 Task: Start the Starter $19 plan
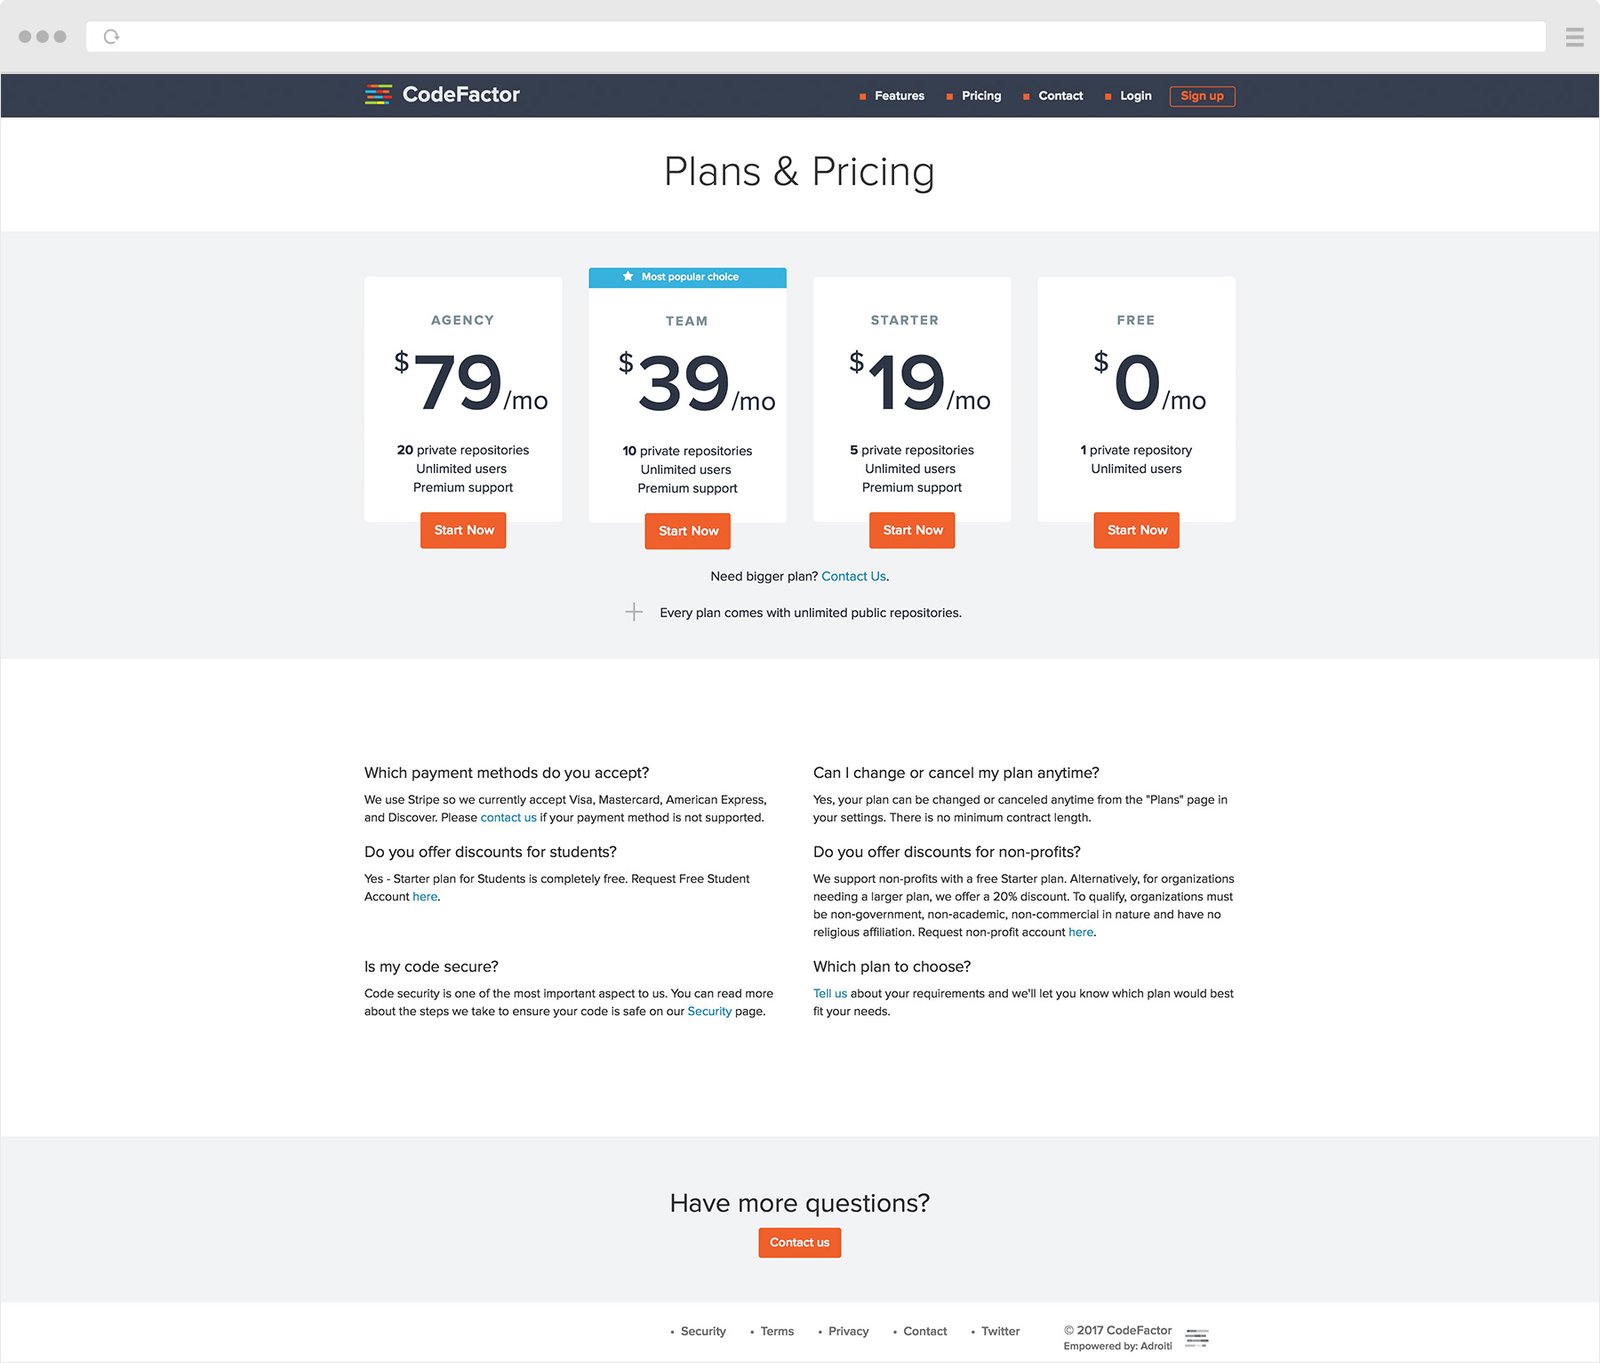pos(912,530)
